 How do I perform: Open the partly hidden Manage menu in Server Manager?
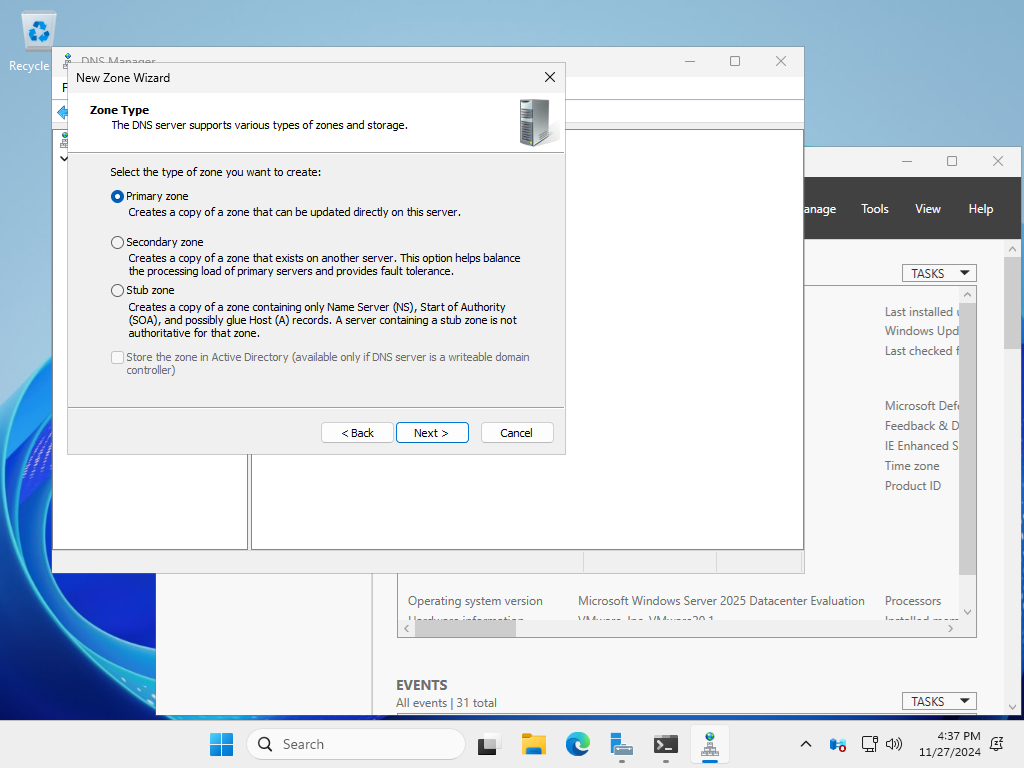click(x=820, y=209)
